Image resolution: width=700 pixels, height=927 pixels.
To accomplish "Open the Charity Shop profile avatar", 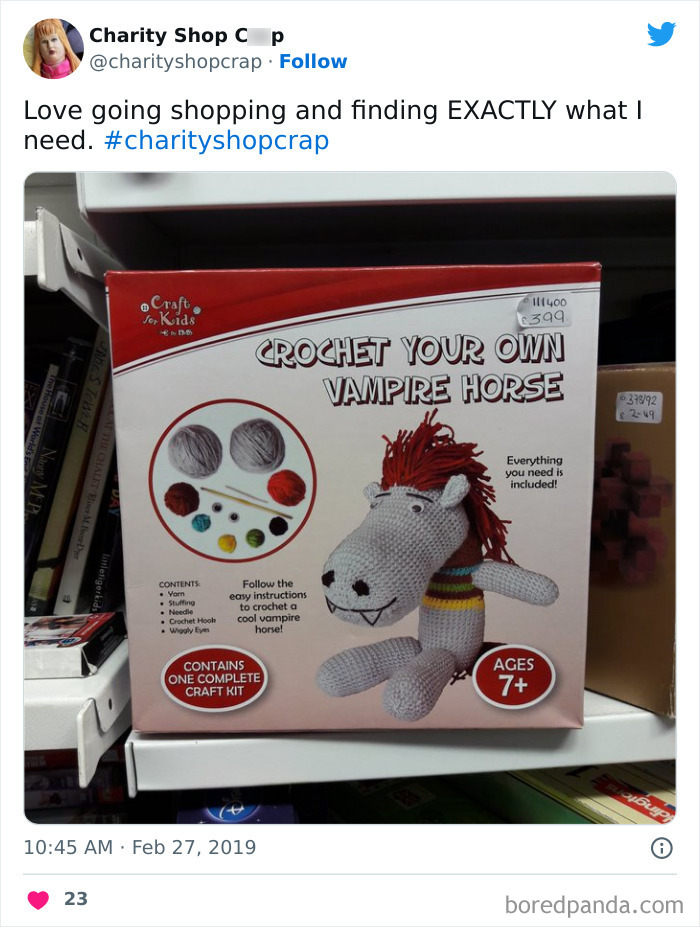I will pos(53,48).
